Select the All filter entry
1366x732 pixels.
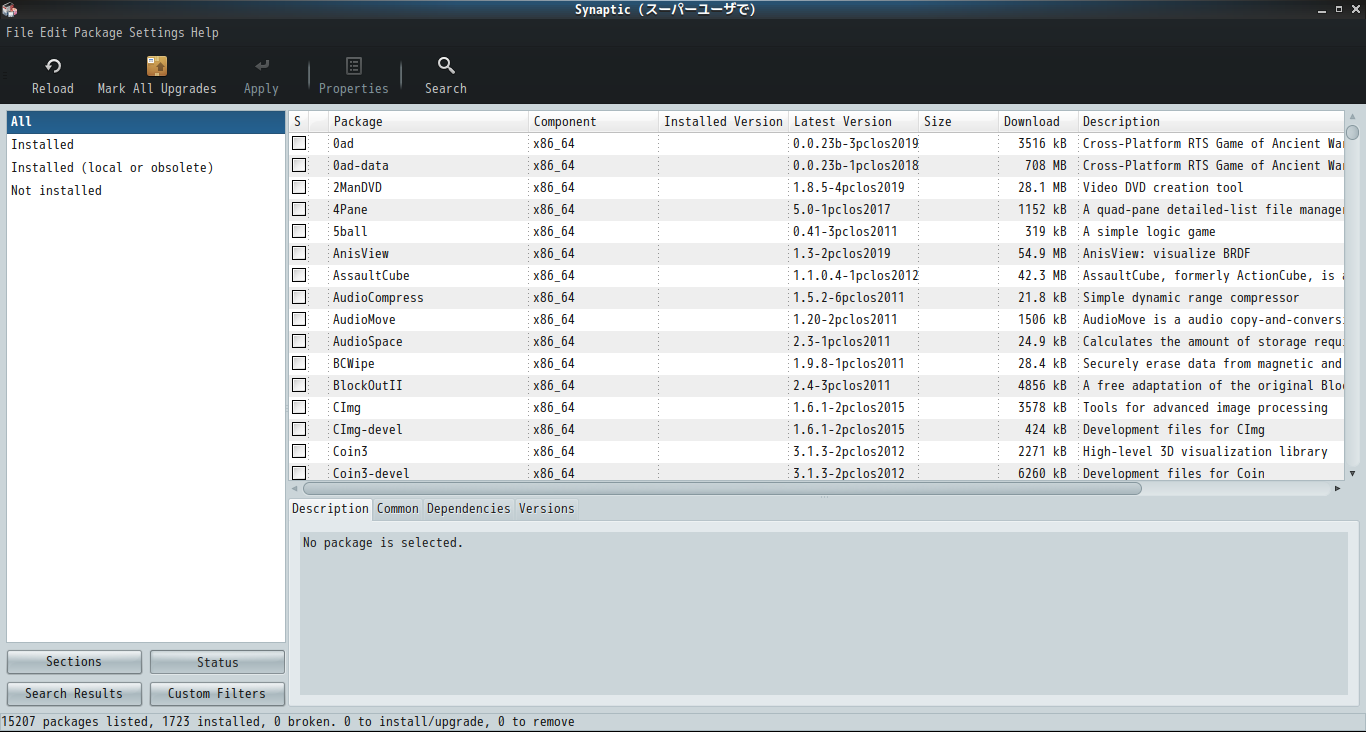coord(146,122)
